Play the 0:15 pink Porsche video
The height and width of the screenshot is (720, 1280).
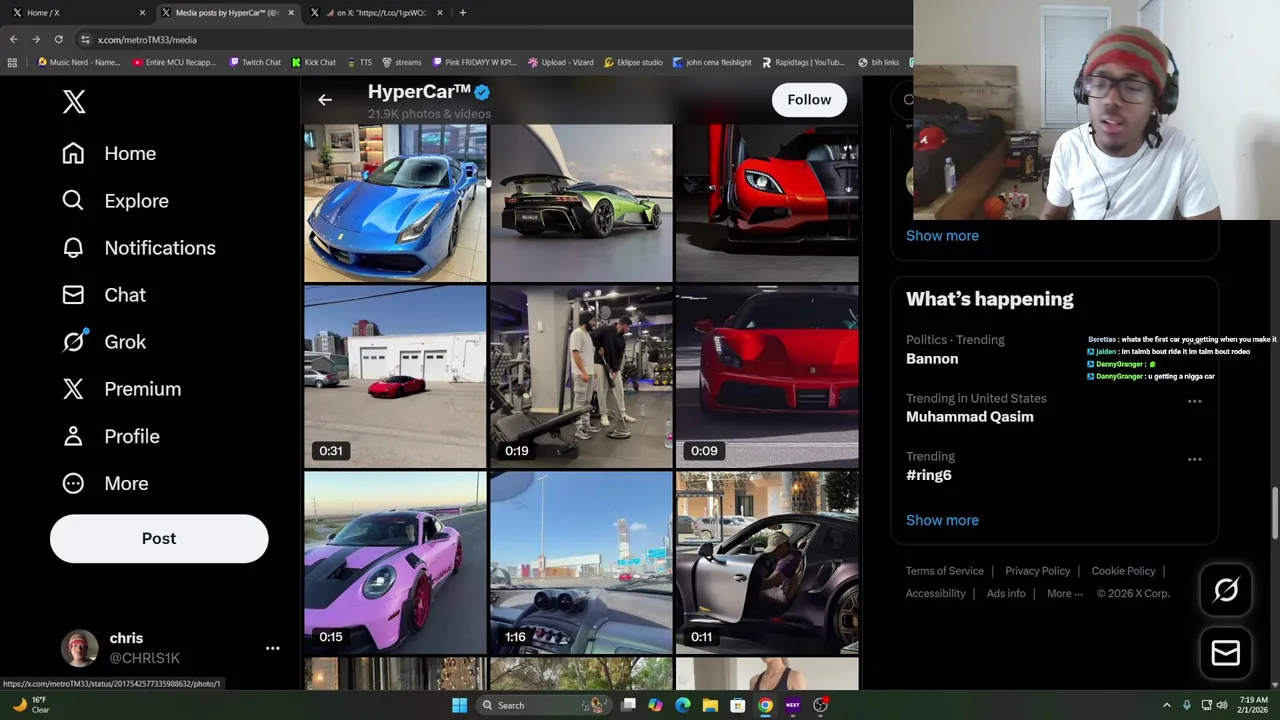tap(395, 563)
